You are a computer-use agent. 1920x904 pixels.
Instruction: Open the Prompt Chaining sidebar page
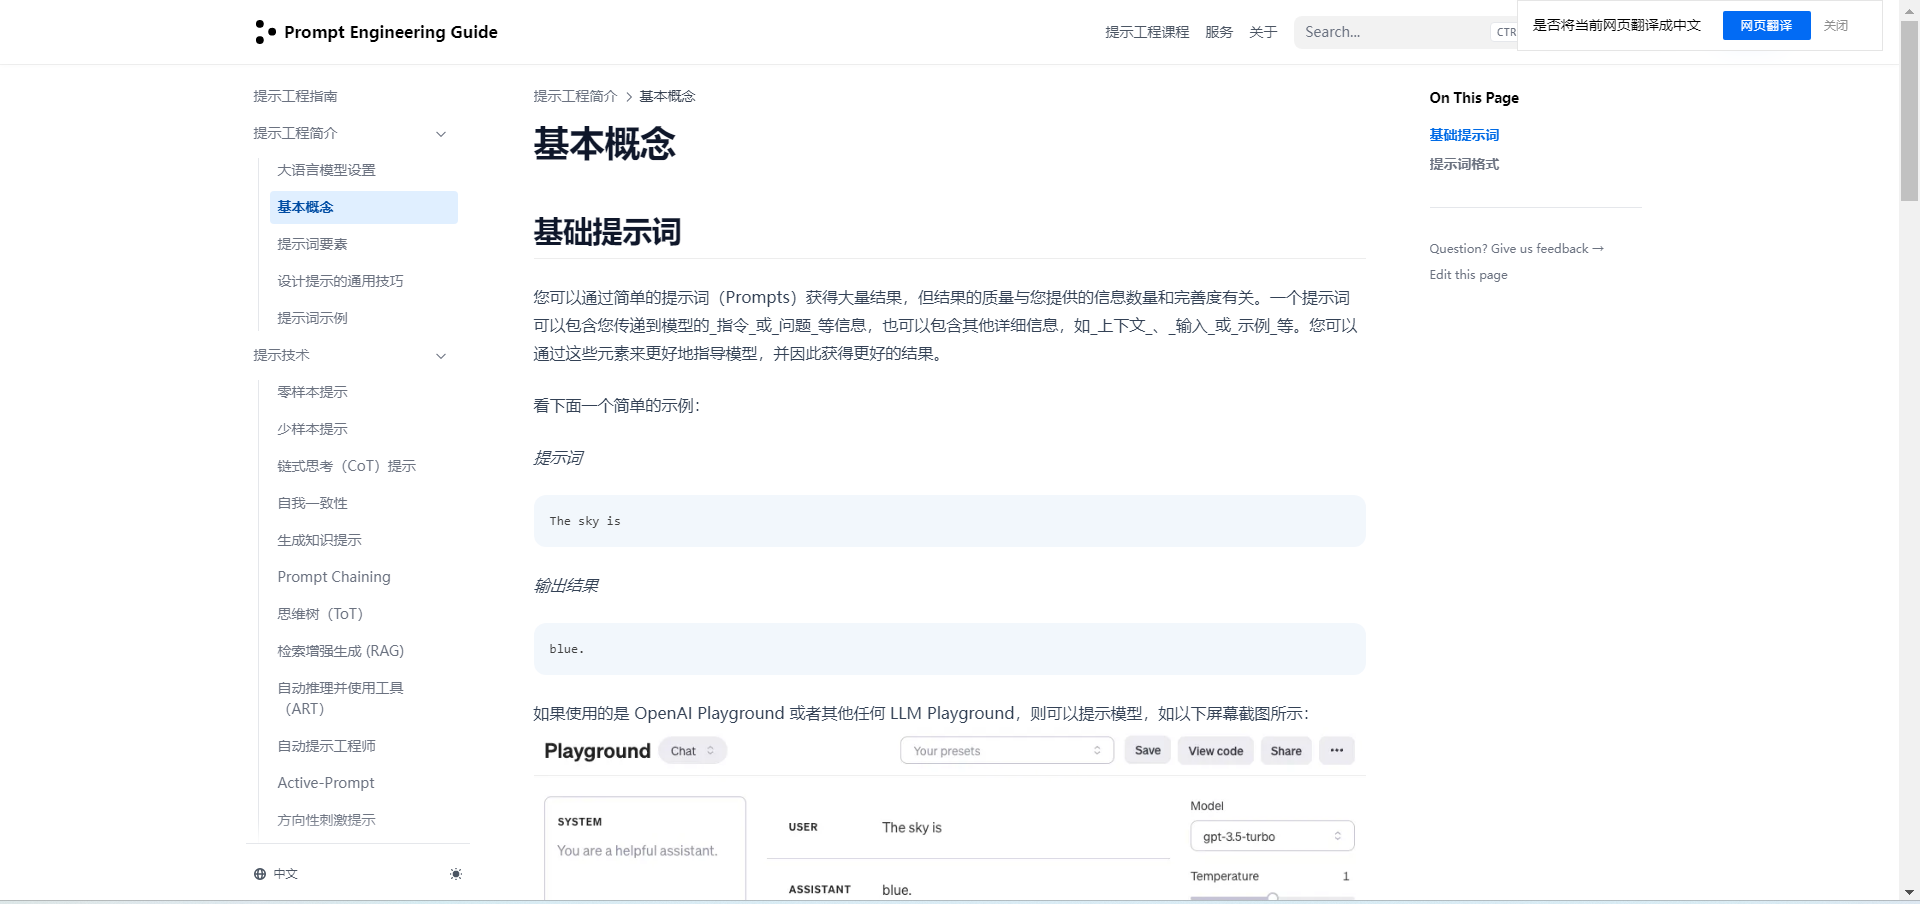tap(334, 577)
